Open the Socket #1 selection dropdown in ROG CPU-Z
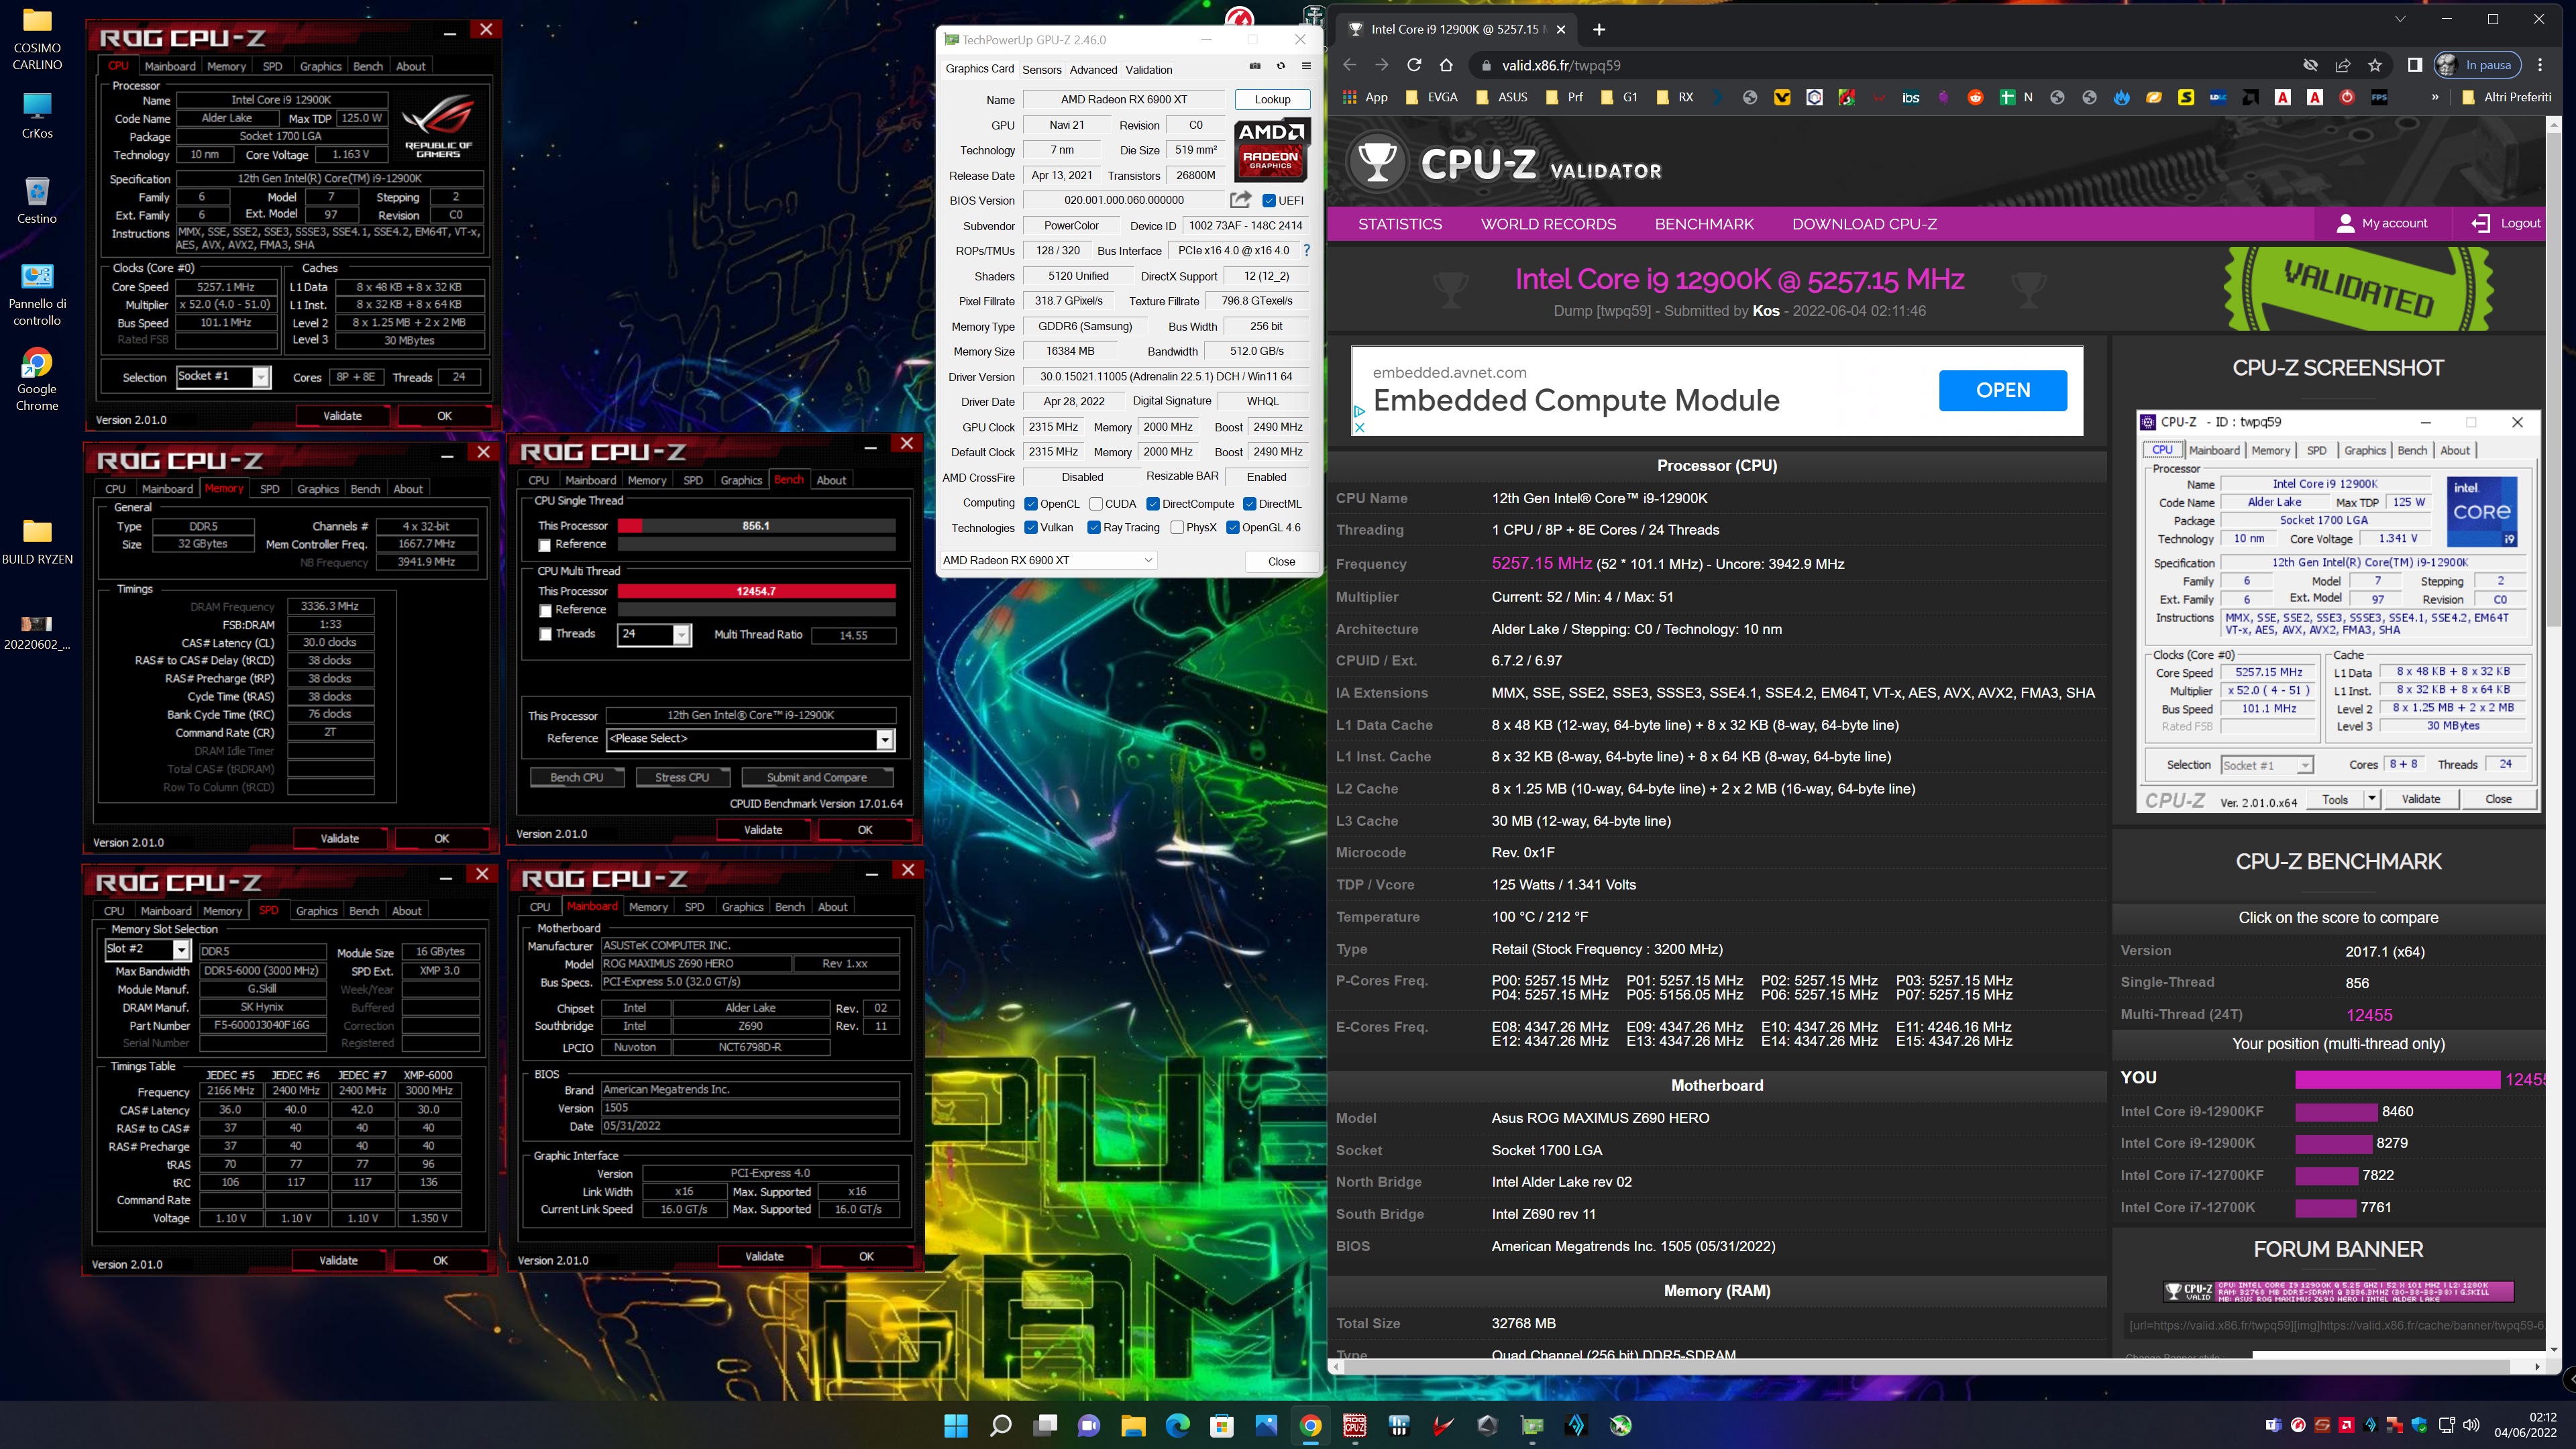 click(223, 377)
